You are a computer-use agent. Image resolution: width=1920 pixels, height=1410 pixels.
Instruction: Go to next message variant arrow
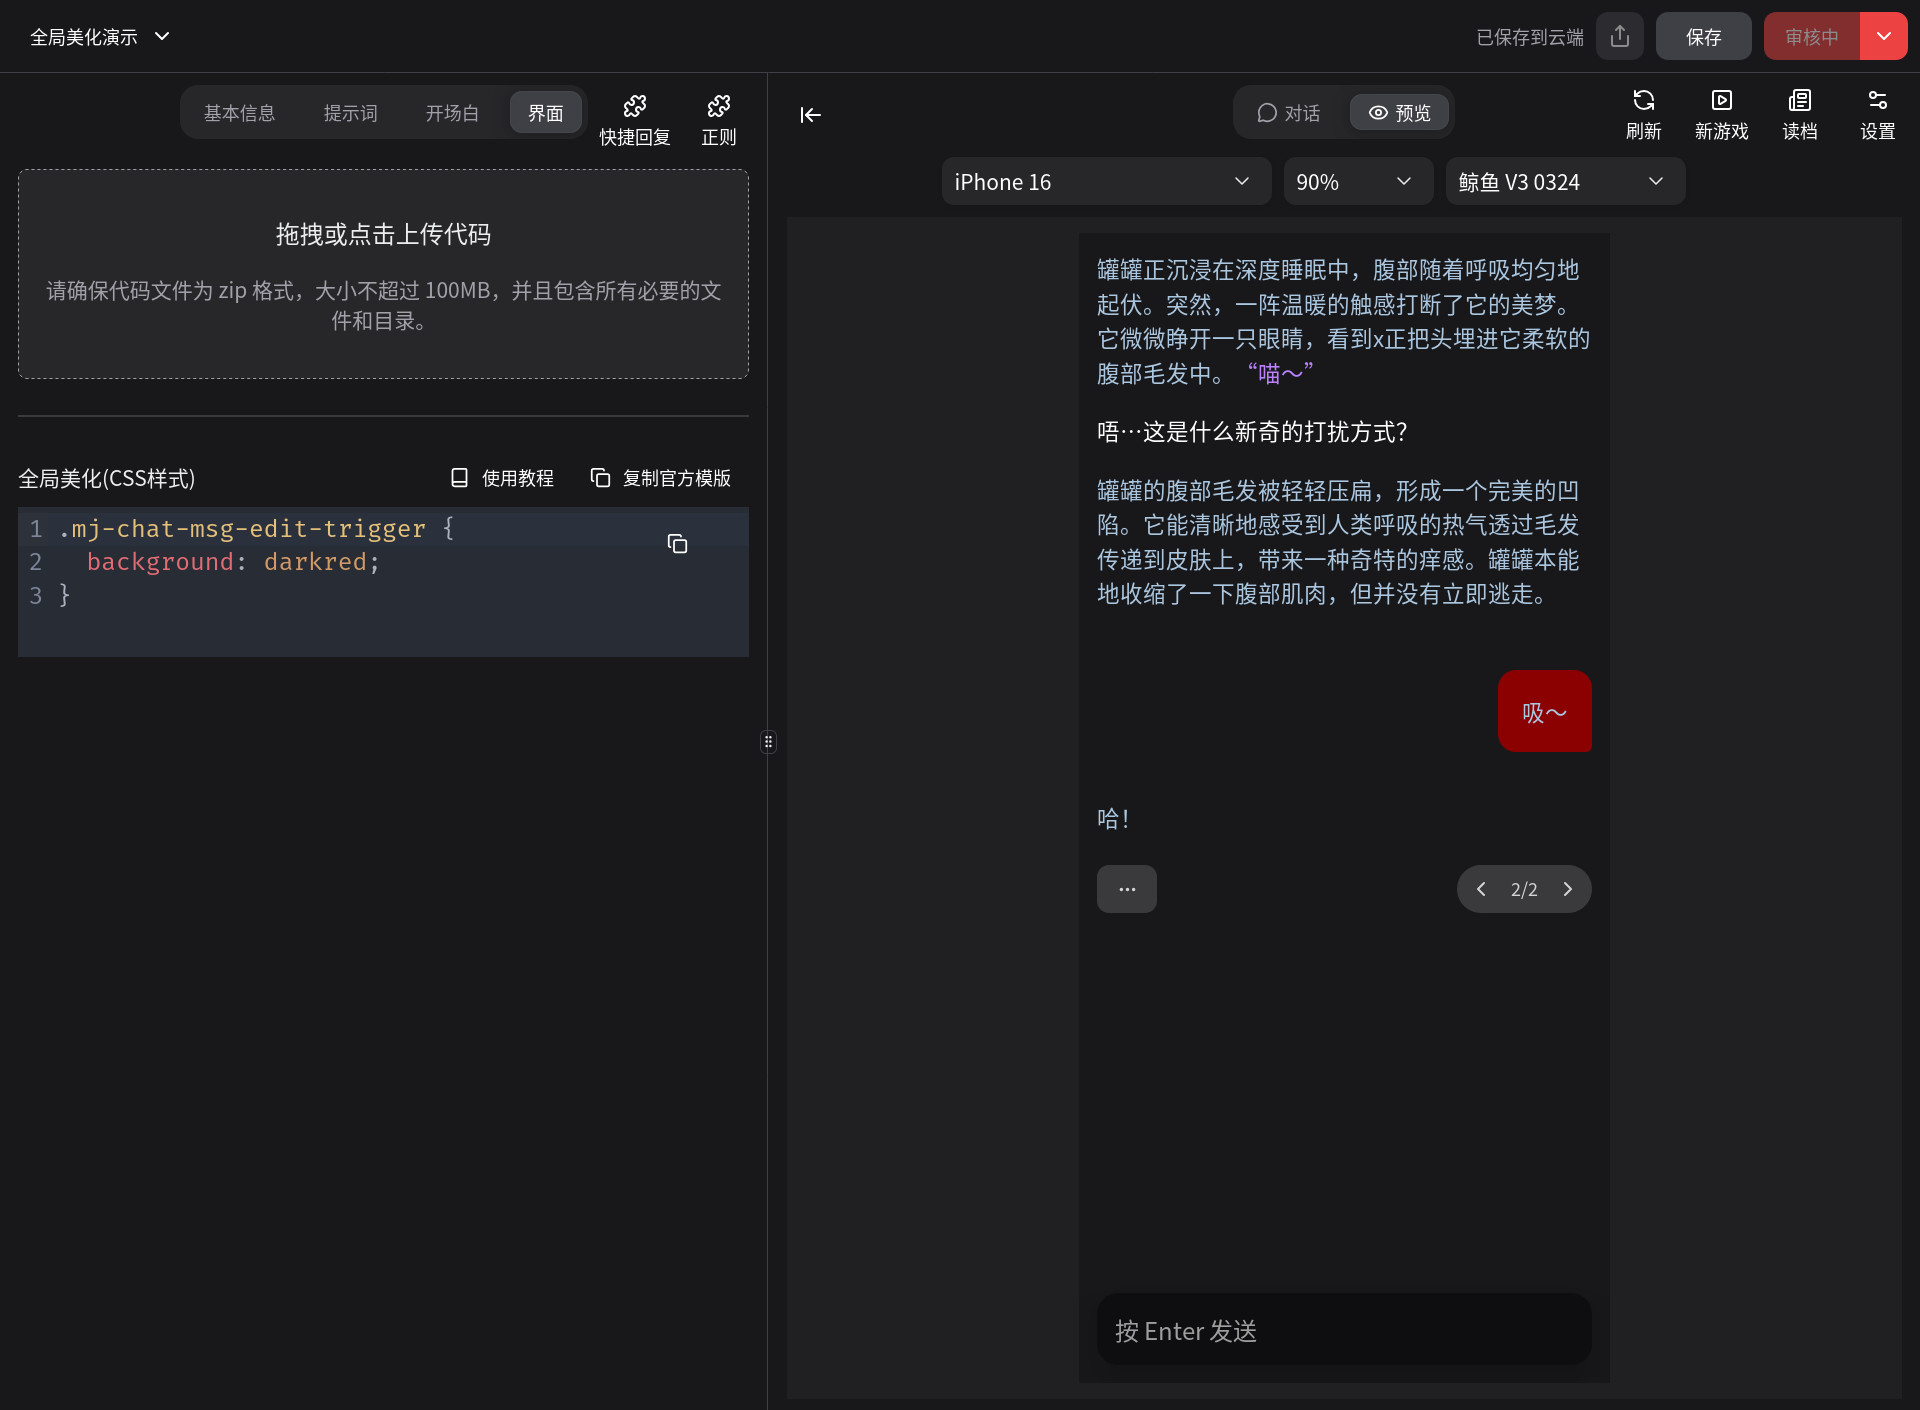click(x=1568, y=889)
